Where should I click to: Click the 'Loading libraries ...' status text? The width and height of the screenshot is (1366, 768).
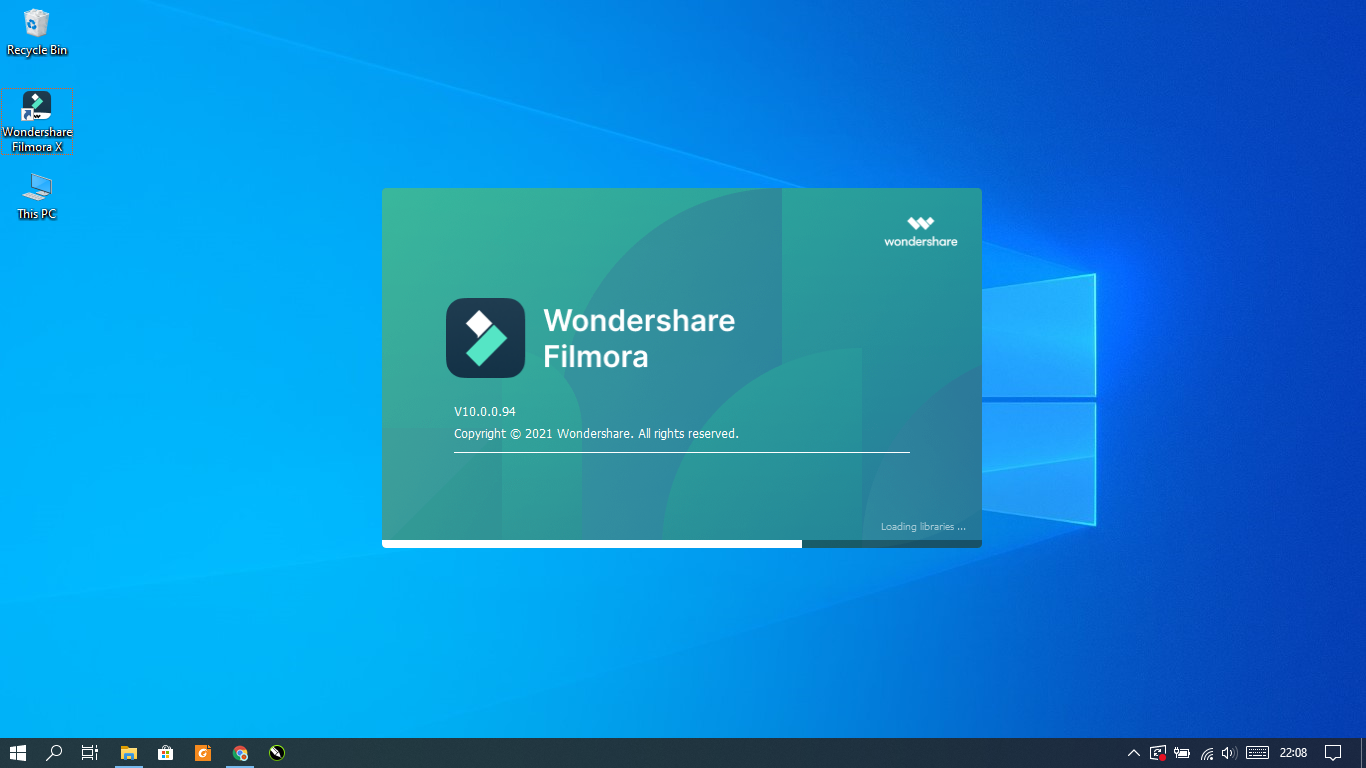tap(923, 526)
